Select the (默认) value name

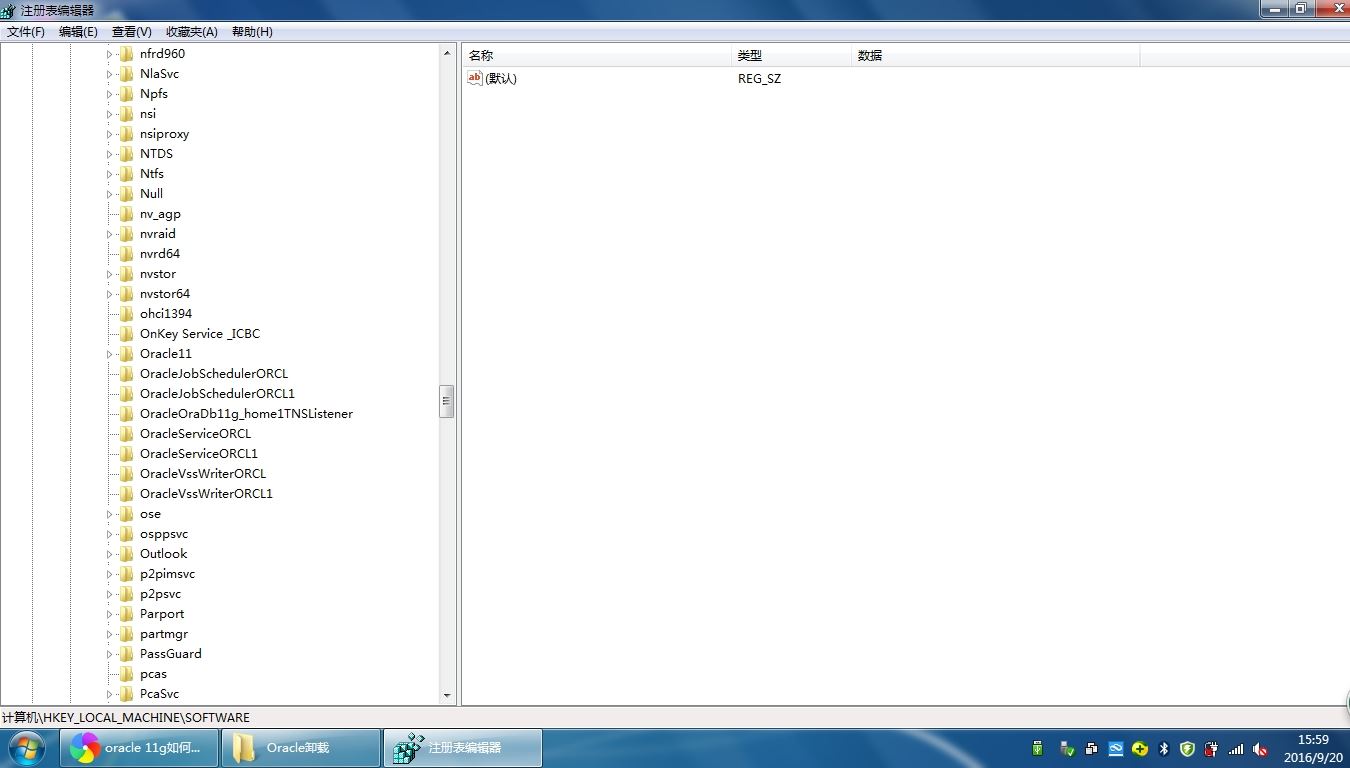(x=501, y=79)
